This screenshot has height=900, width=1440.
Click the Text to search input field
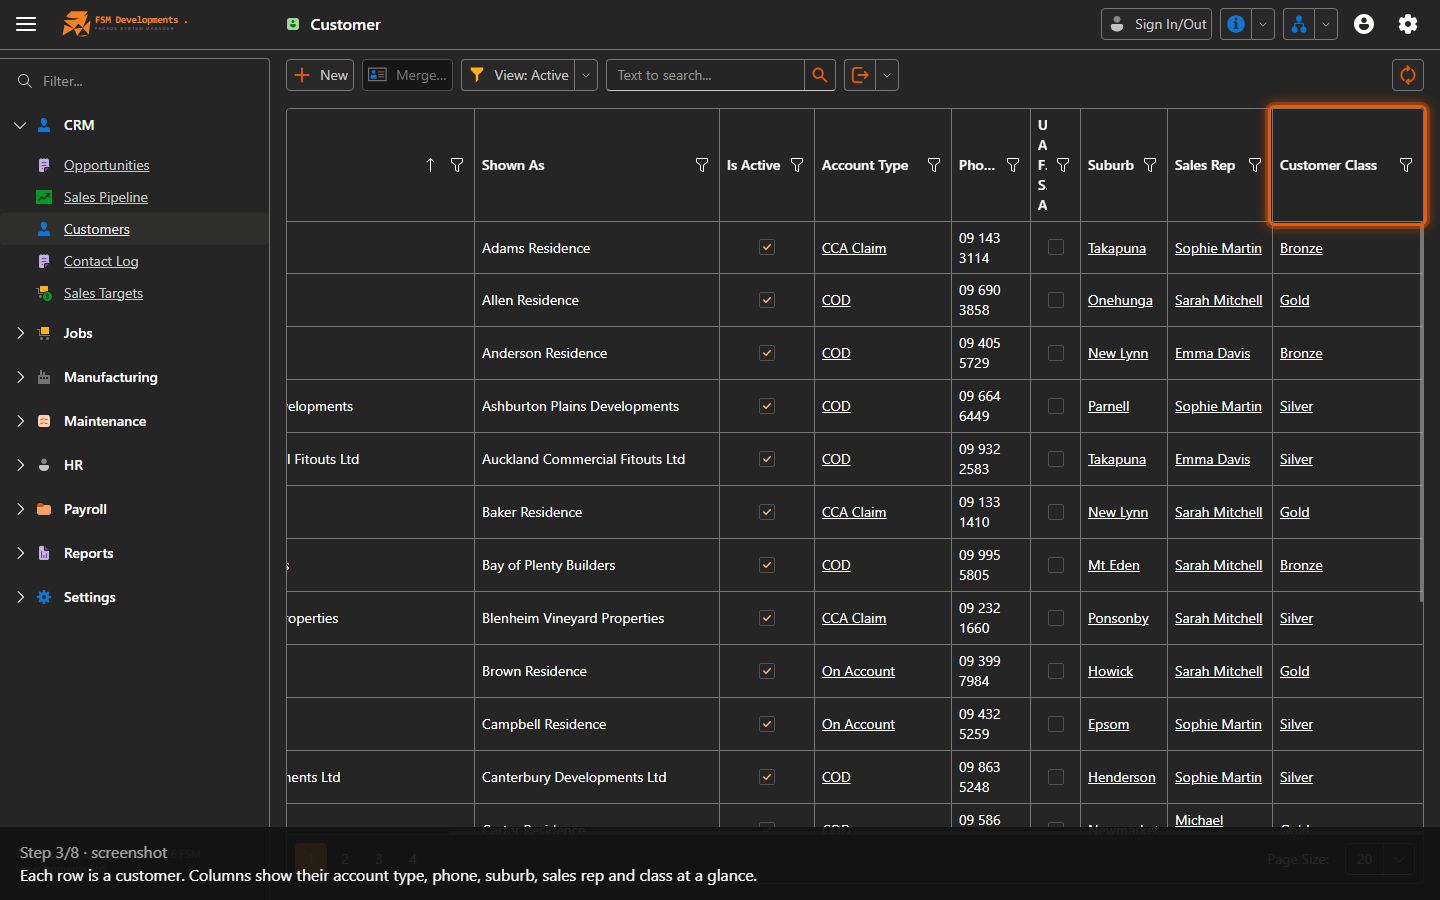pos(705,75)
